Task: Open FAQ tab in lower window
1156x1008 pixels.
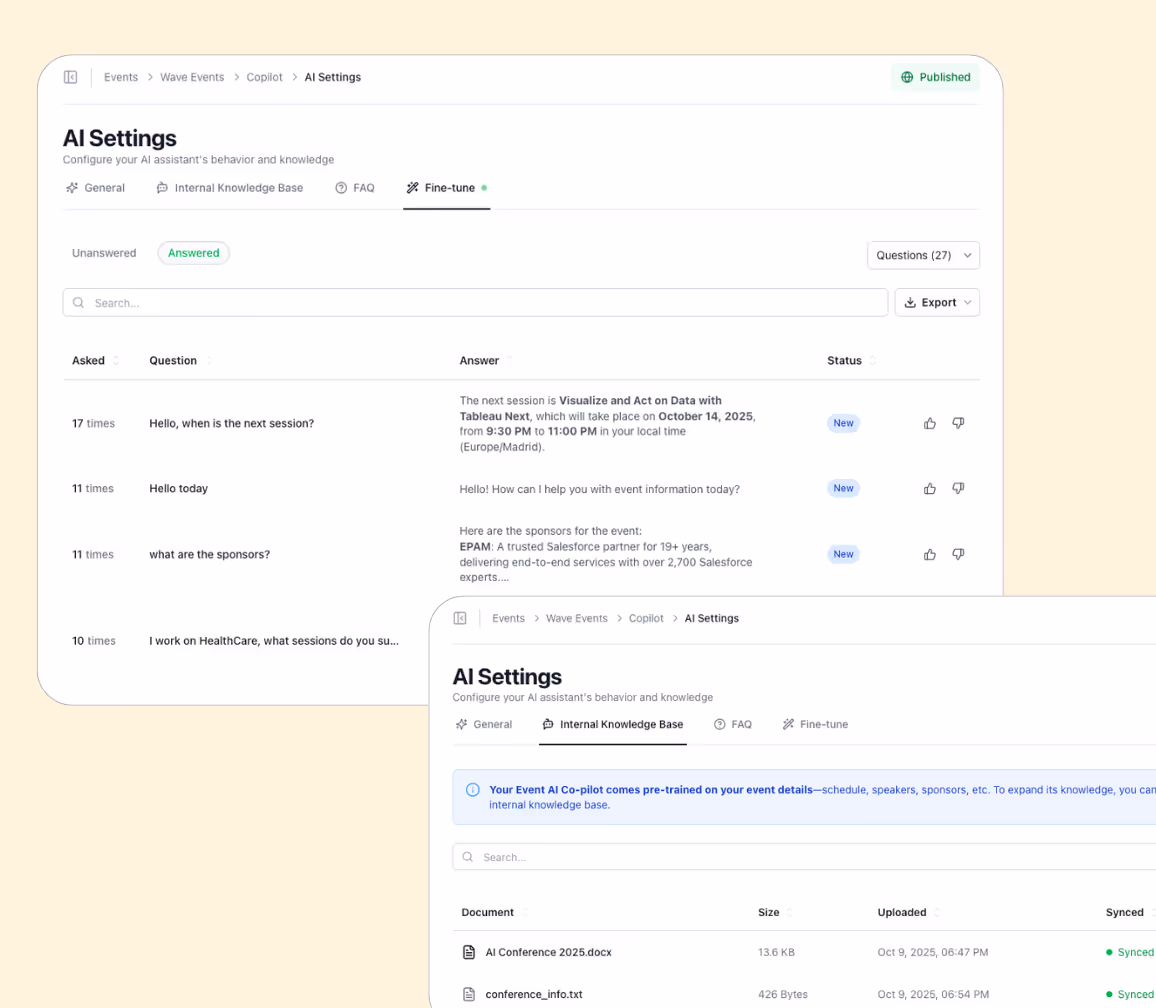Action: (734, 724)
